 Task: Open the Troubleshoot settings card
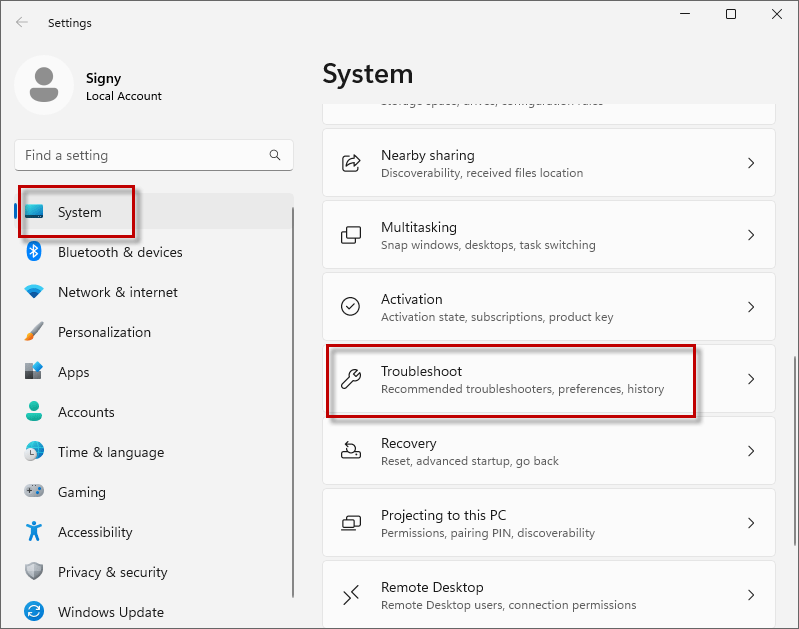(x=549, y=379)
